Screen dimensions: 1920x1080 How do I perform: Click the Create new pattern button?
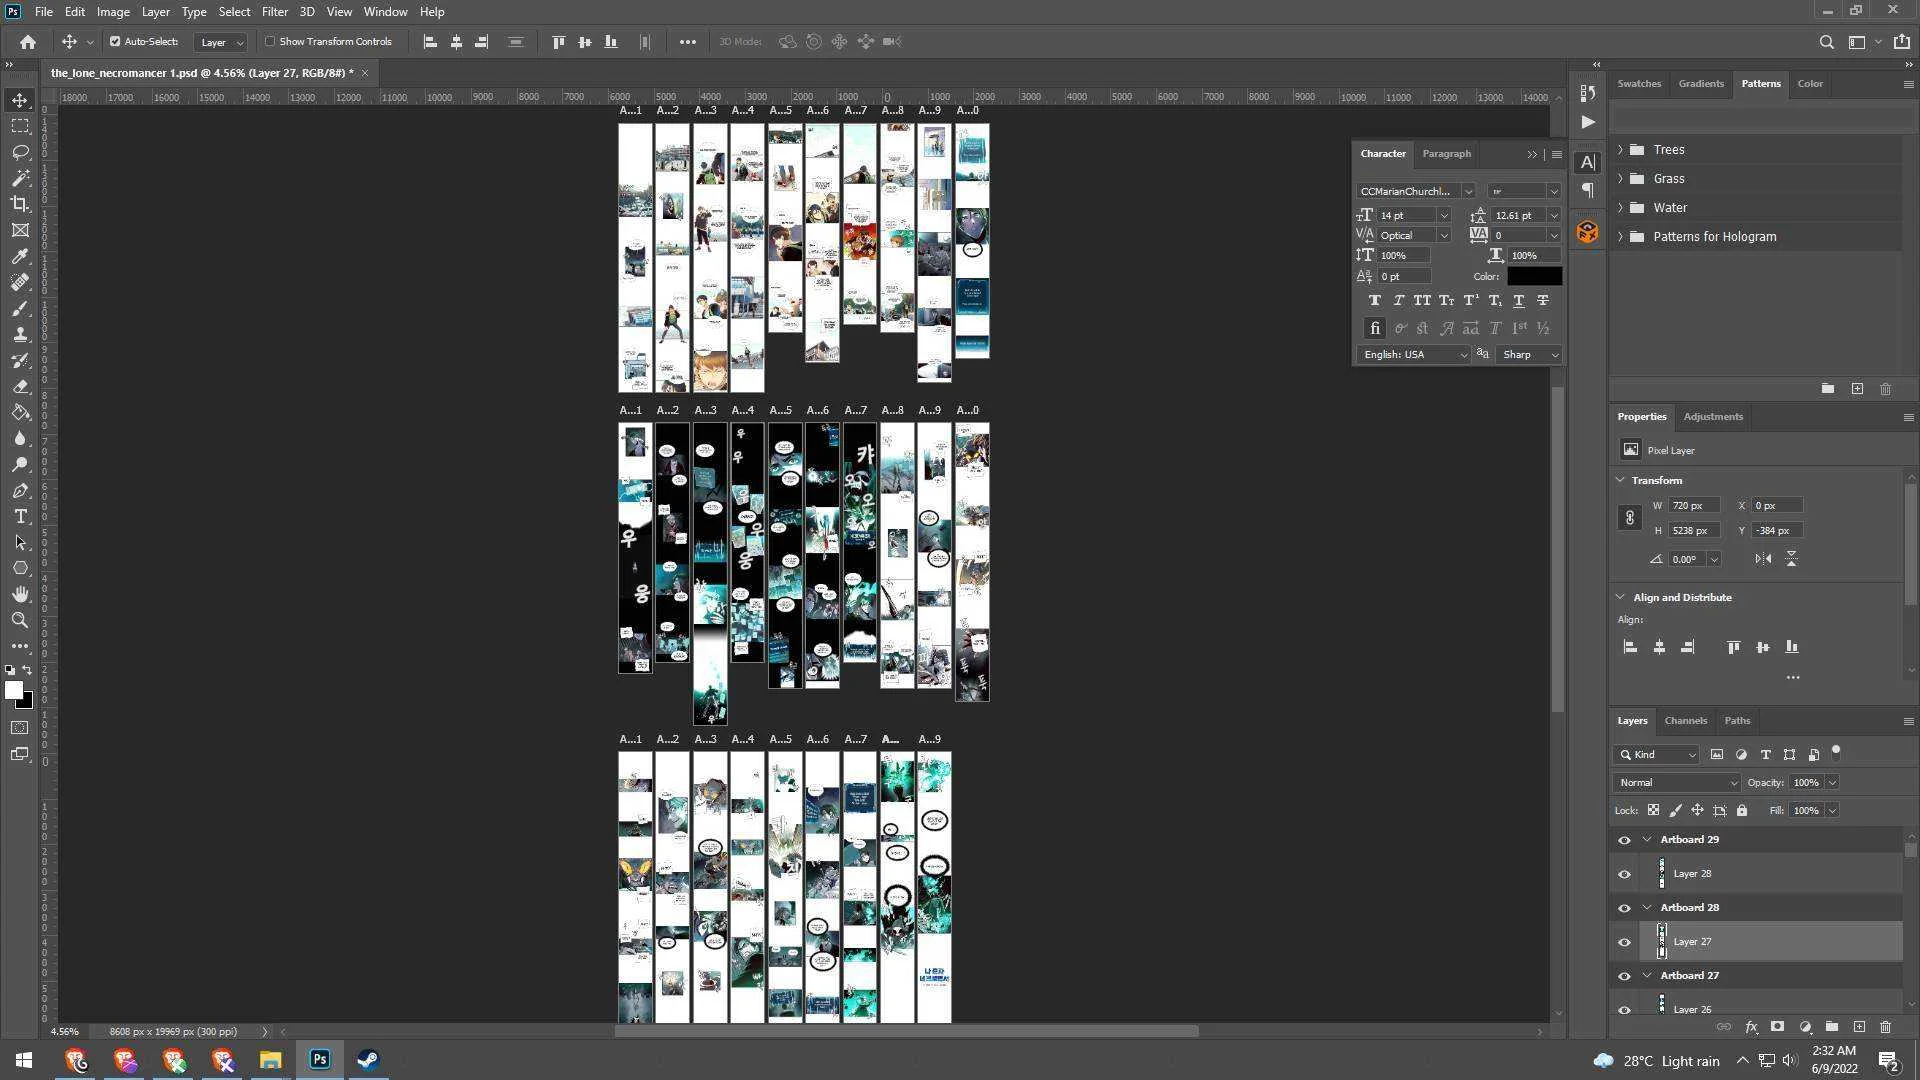[1857, 389]
